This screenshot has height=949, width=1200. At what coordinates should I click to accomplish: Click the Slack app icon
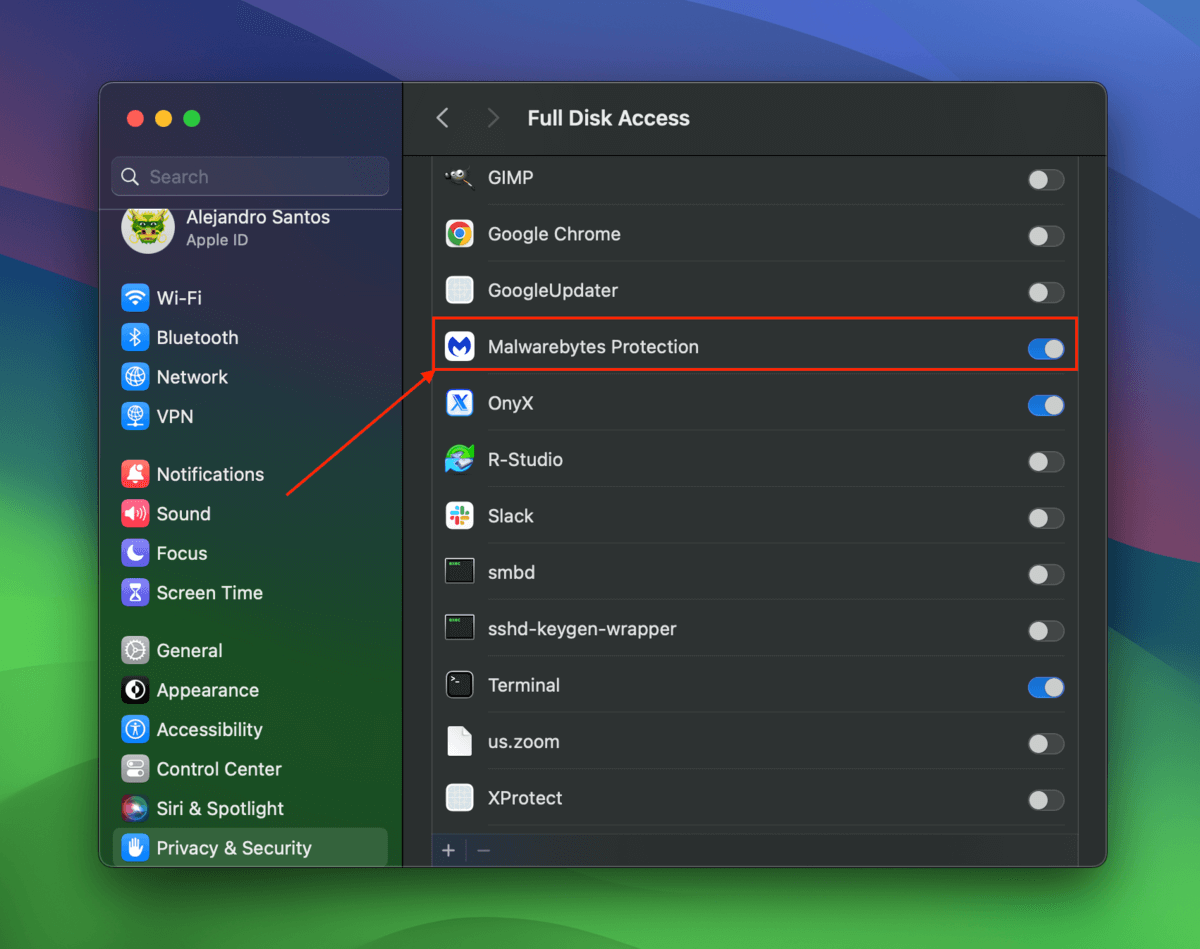coord(459,516)
